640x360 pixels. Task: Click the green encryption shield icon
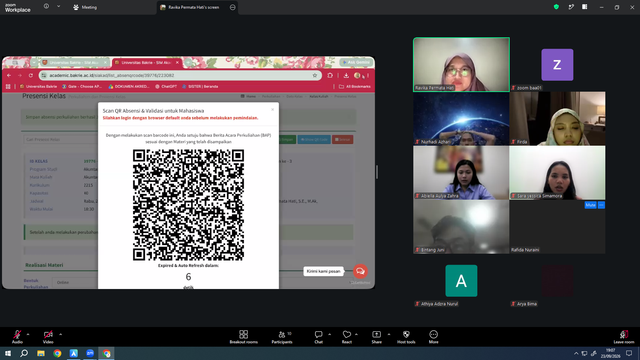[x=556, y=7]
